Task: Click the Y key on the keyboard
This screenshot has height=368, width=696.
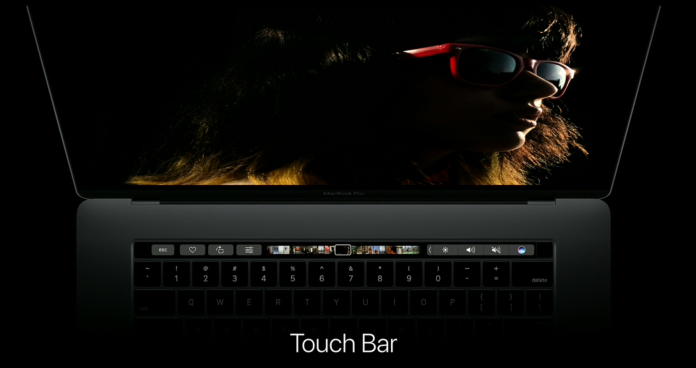Action: click(336, 303)
